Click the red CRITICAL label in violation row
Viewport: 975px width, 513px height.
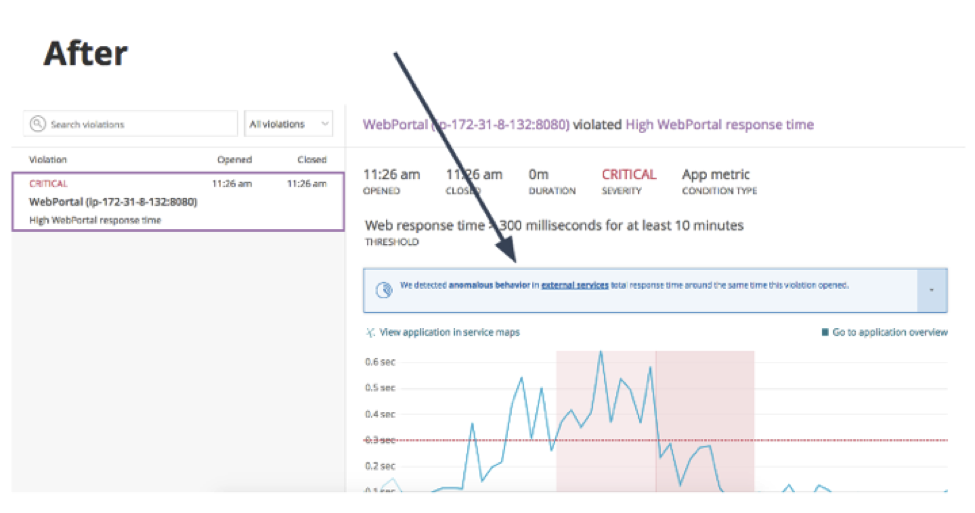click(x=49, y=183)
